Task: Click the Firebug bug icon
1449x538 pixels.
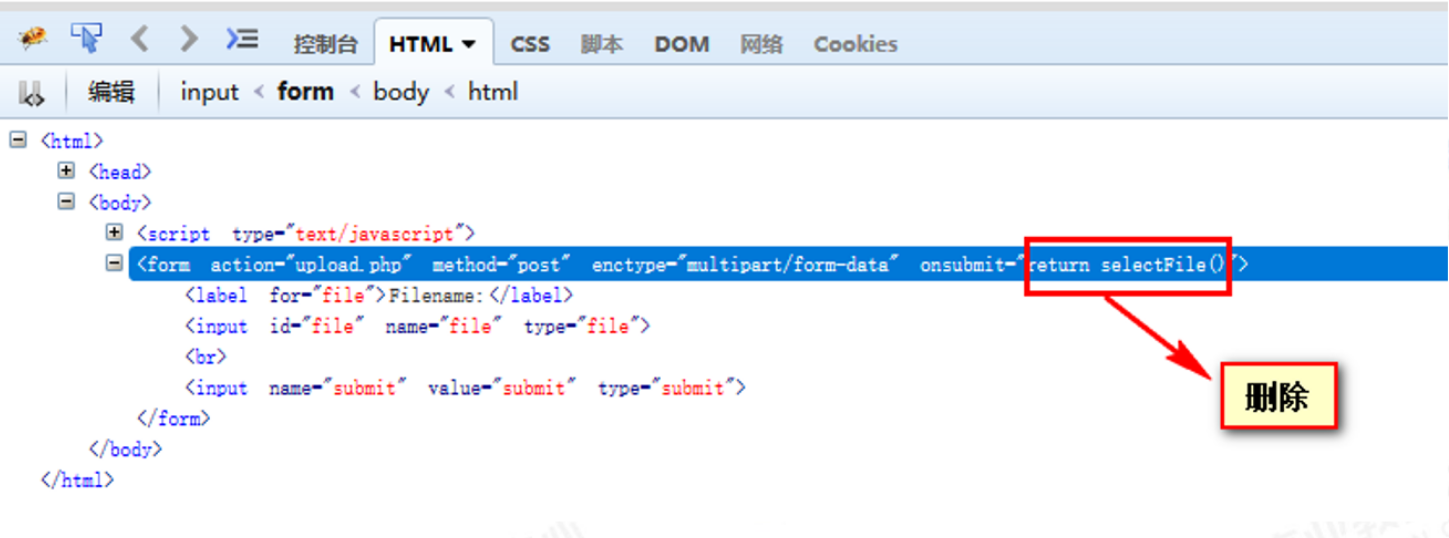Action: coord(32,40)
